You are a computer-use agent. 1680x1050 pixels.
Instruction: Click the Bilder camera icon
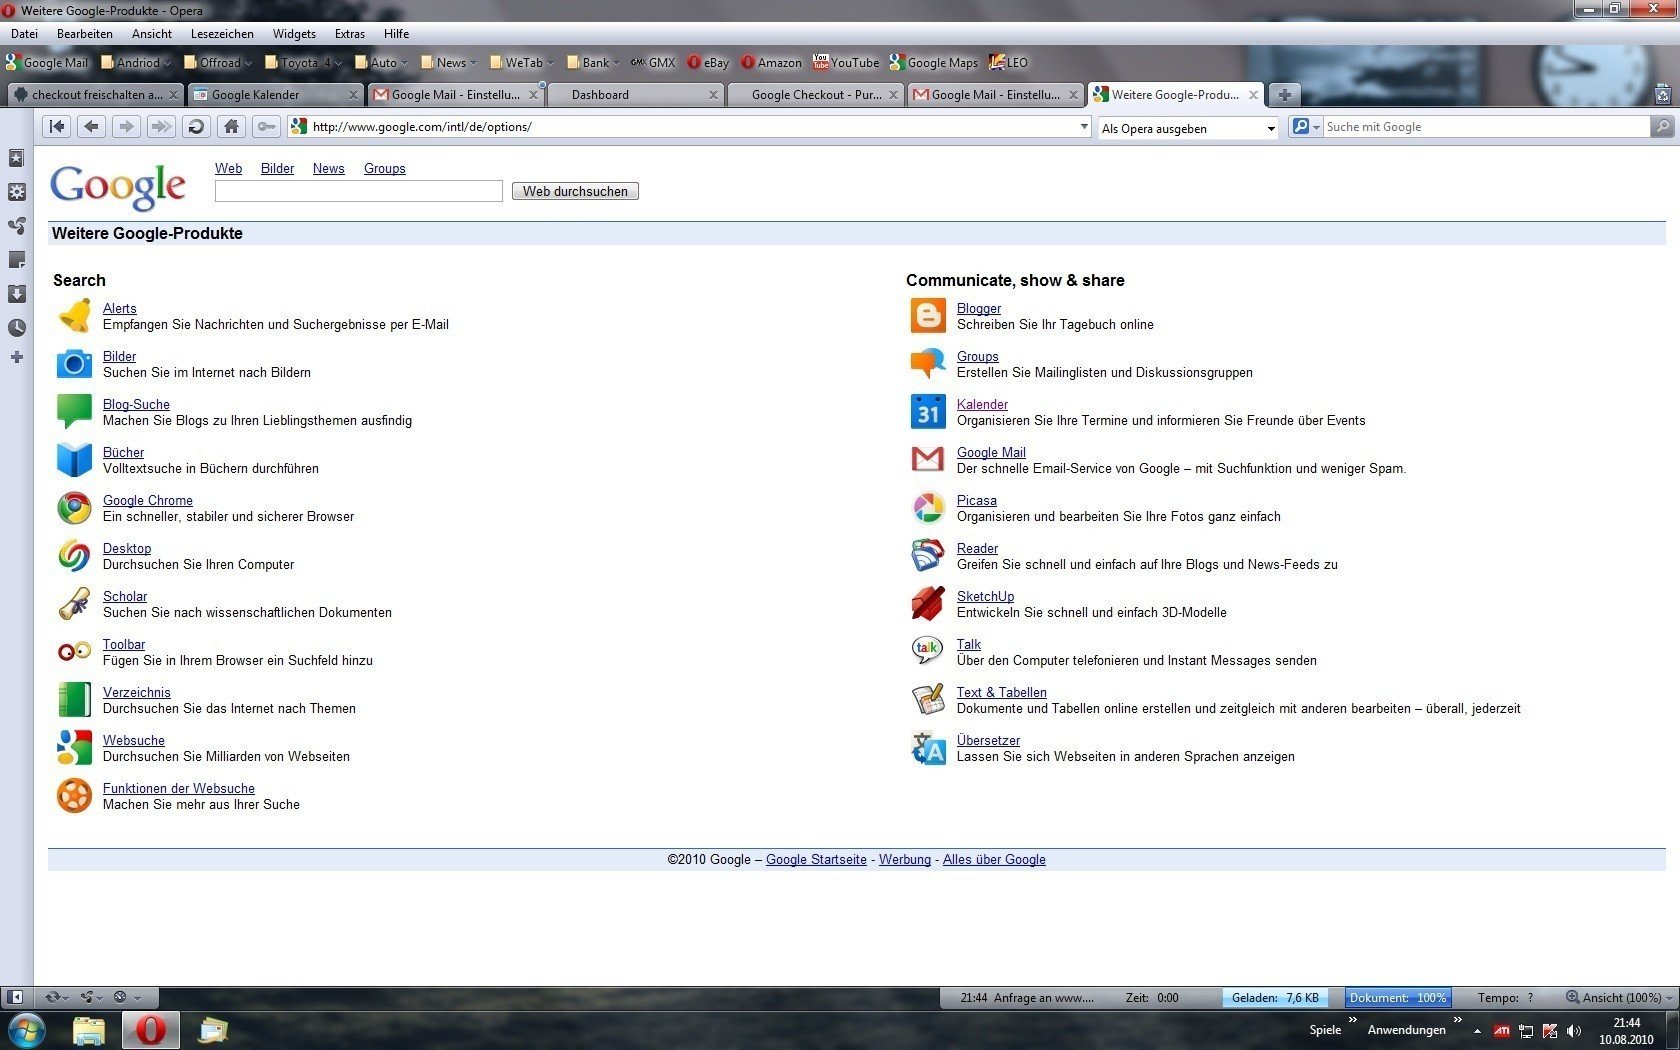(x=74, y=364)
